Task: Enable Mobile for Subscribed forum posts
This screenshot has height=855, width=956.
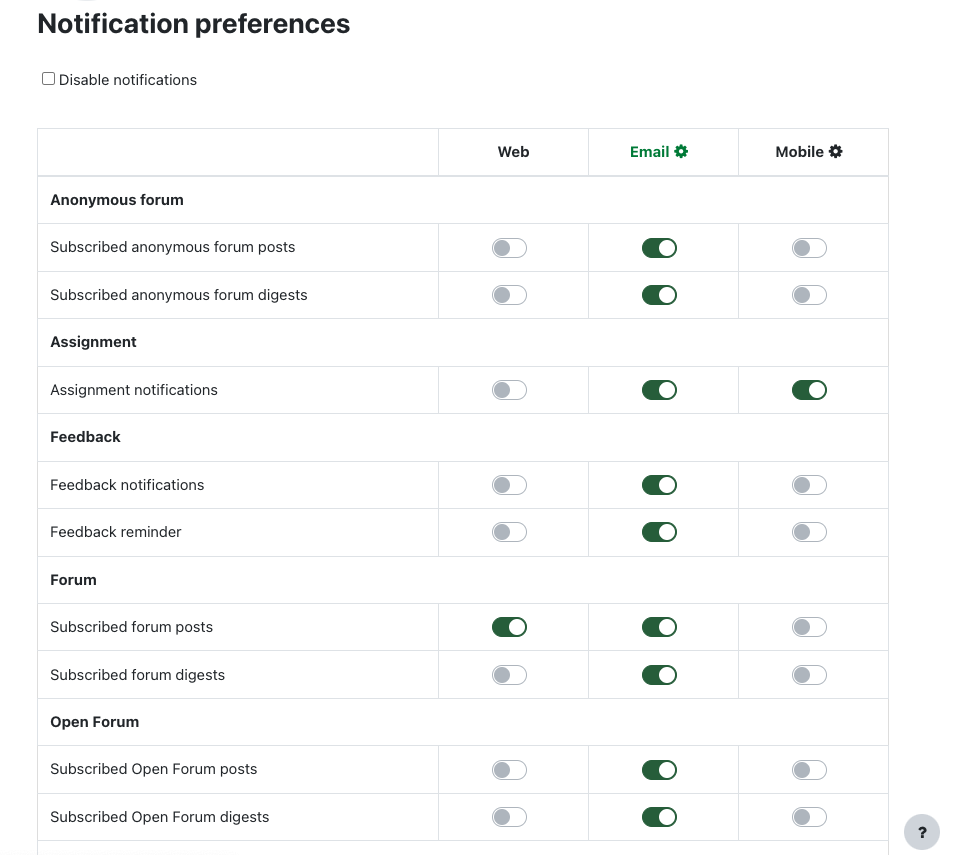Action: [809, 628]
